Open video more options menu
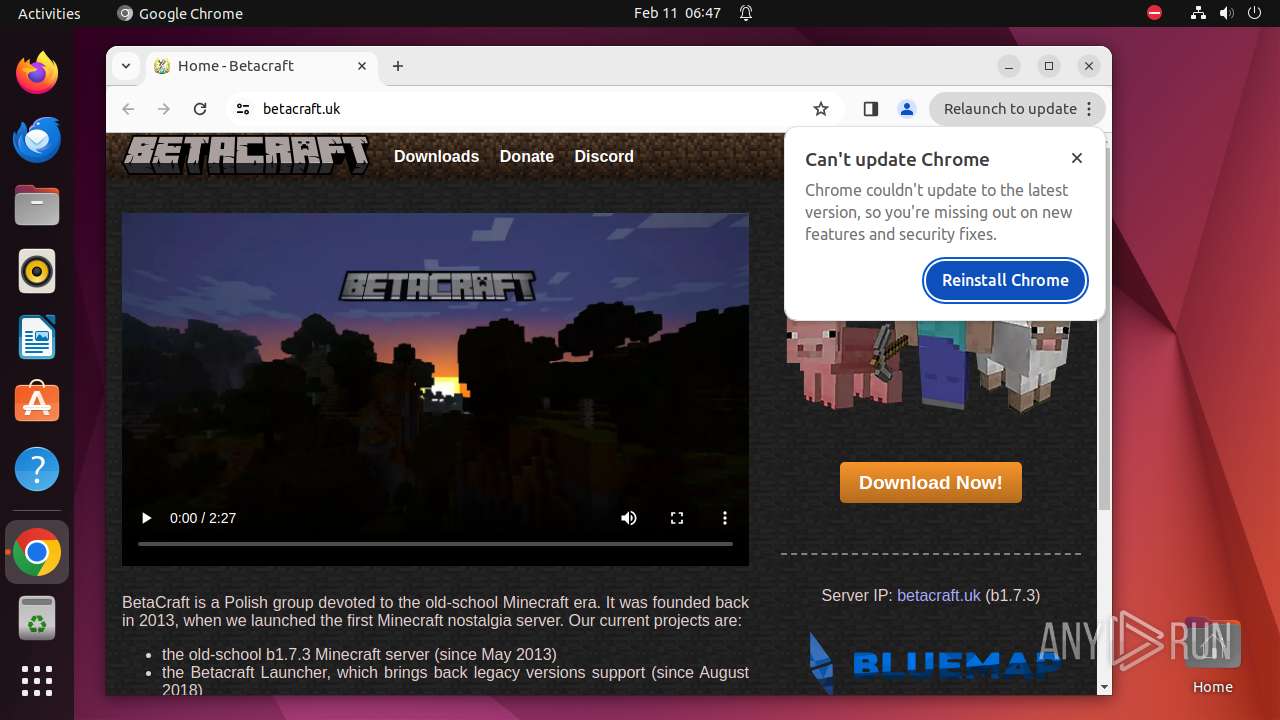 coord(725,518)
